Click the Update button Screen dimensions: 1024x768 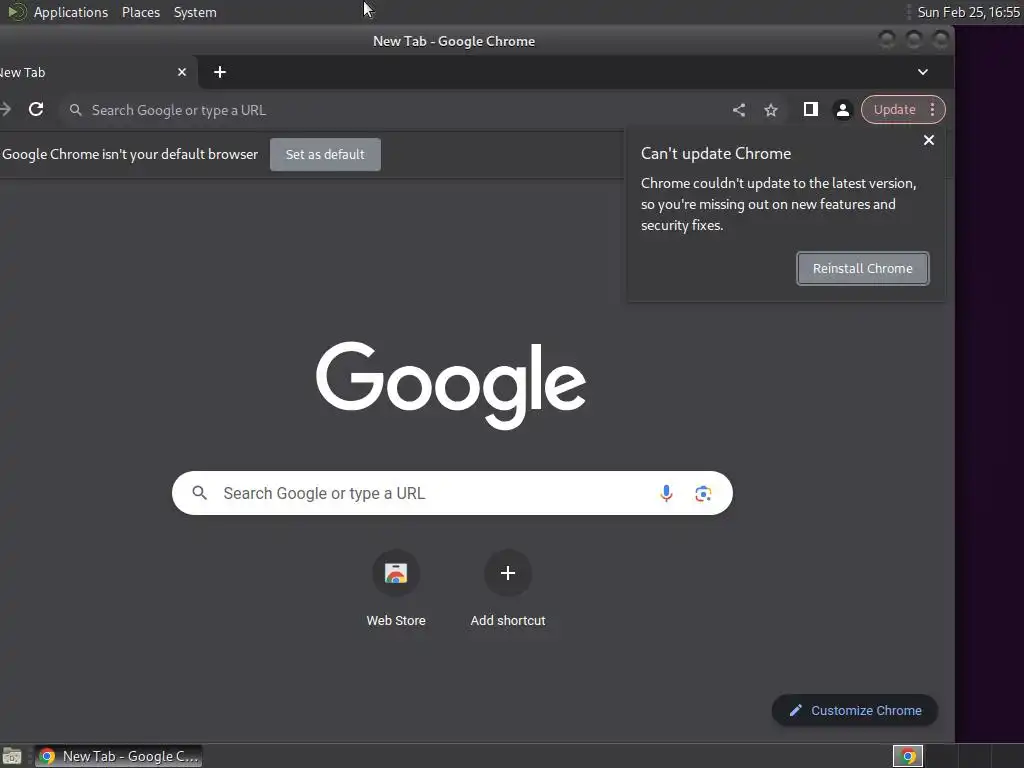[x=894, y=110]
